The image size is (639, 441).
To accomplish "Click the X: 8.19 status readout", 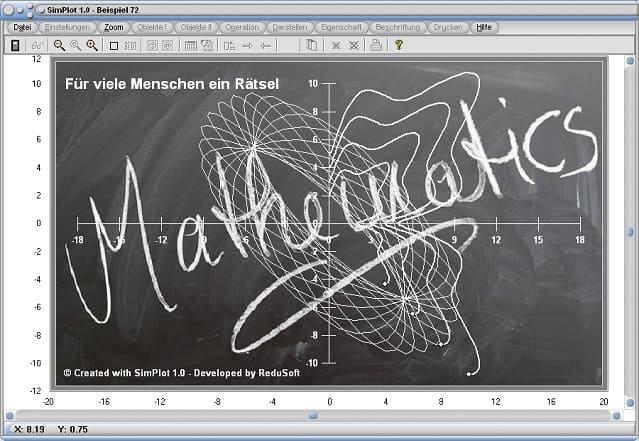I will click(x=29, y=429).
